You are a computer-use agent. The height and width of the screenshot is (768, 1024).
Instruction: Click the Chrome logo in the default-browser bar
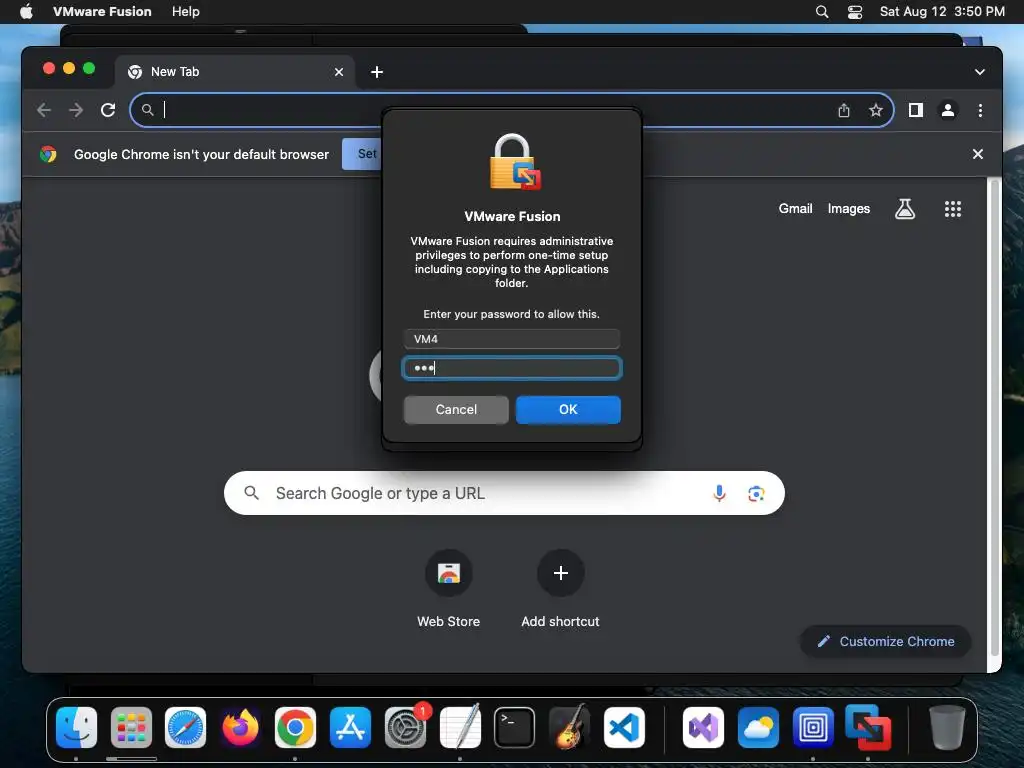click(x=48, y=154)
